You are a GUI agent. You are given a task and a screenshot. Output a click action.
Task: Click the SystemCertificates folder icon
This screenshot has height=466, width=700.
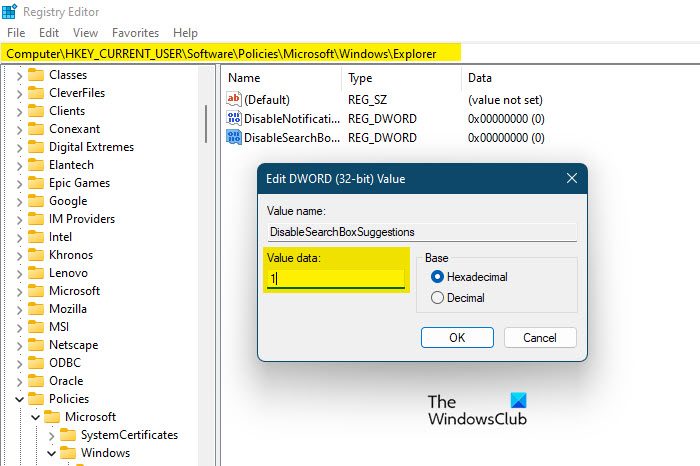tap(68, 435)
